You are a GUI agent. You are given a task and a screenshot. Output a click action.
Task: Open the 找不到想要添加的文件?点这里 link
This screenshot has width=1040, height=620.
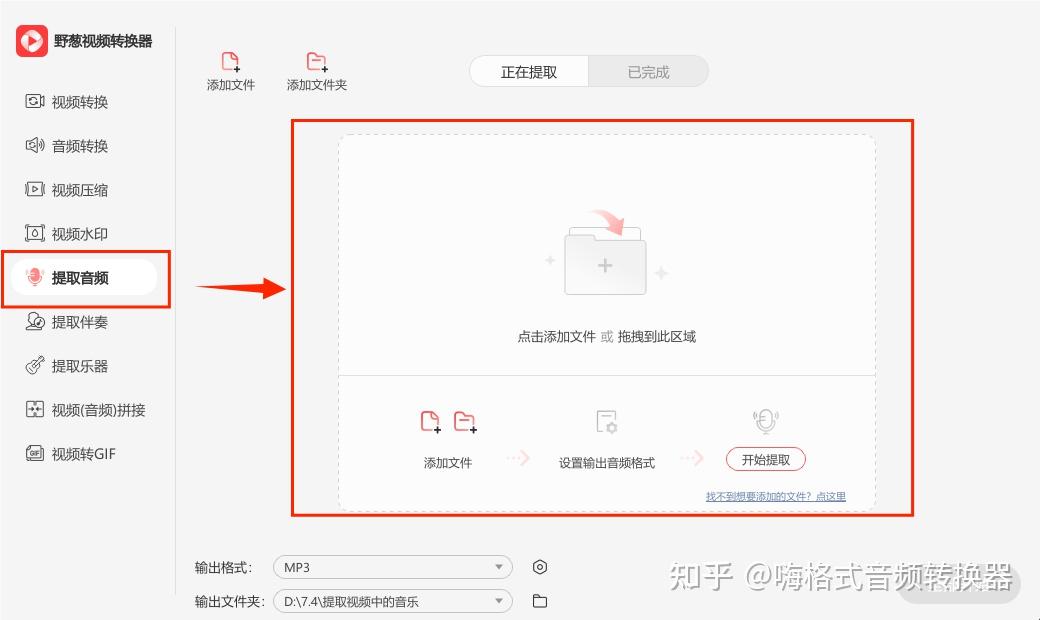click(x=775, y=496)
